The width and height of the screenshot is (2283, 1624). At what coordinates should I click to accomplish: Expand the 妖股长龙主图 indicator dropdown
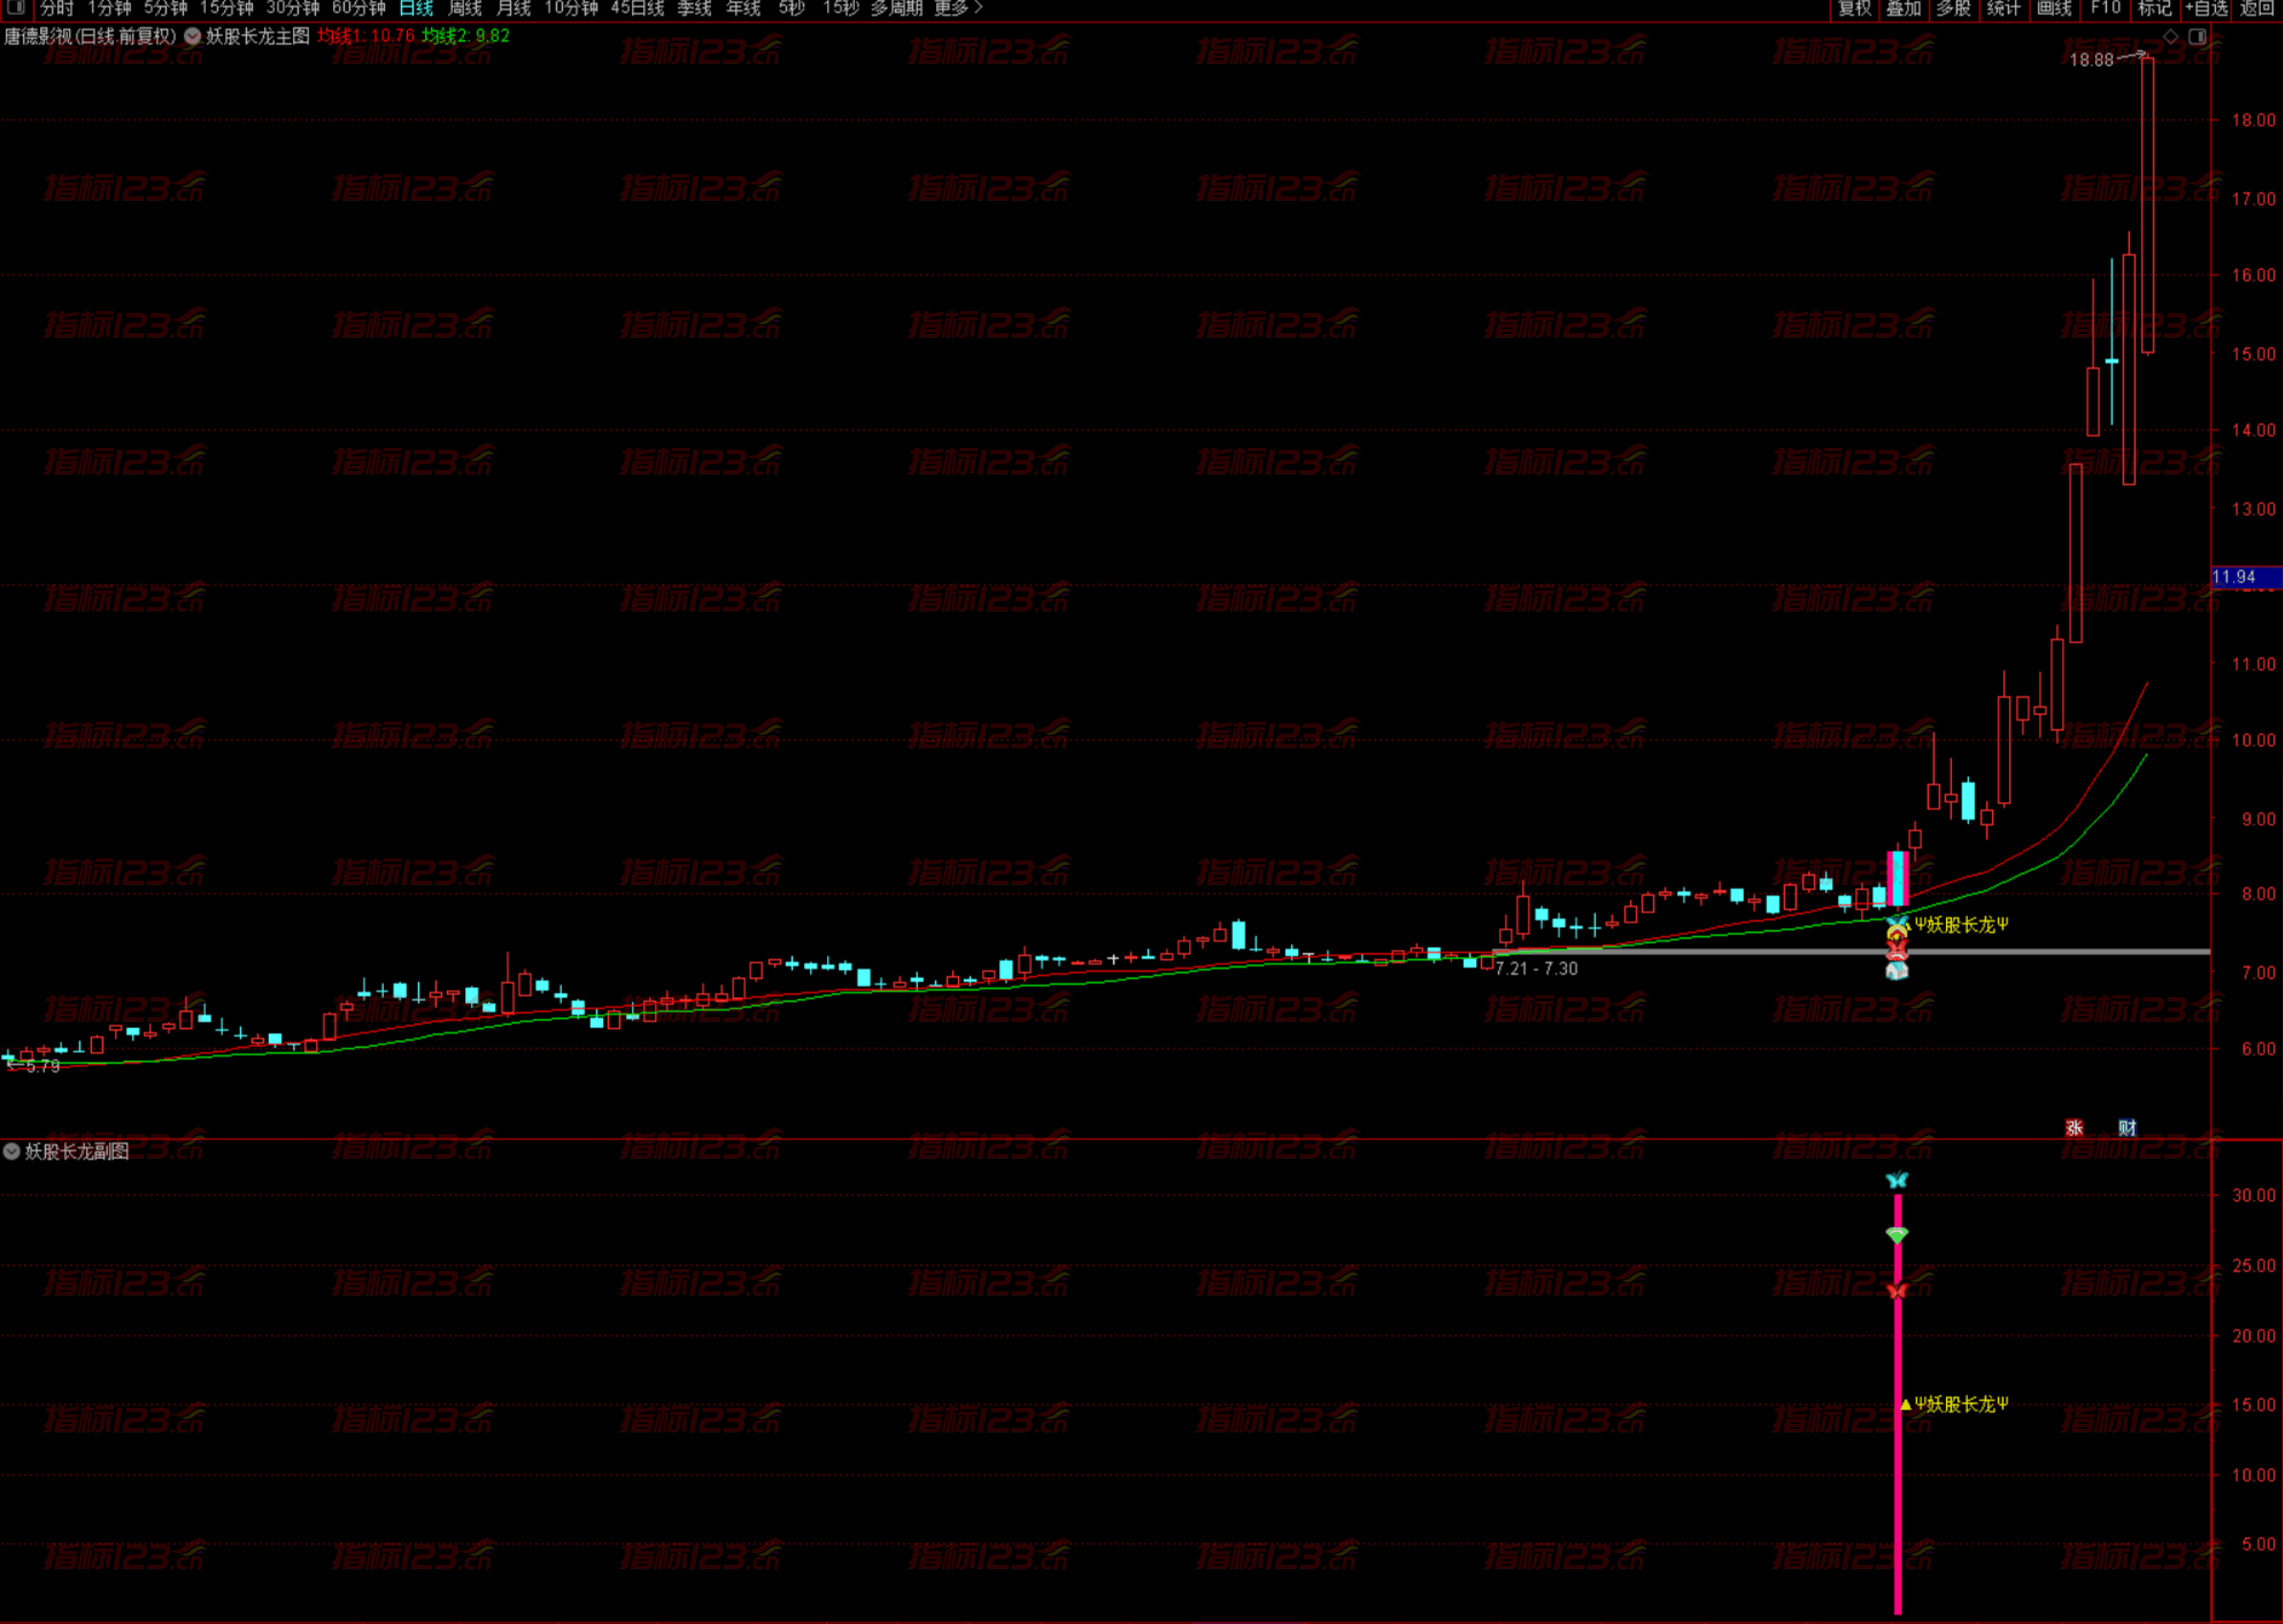[x=193, y=36]
